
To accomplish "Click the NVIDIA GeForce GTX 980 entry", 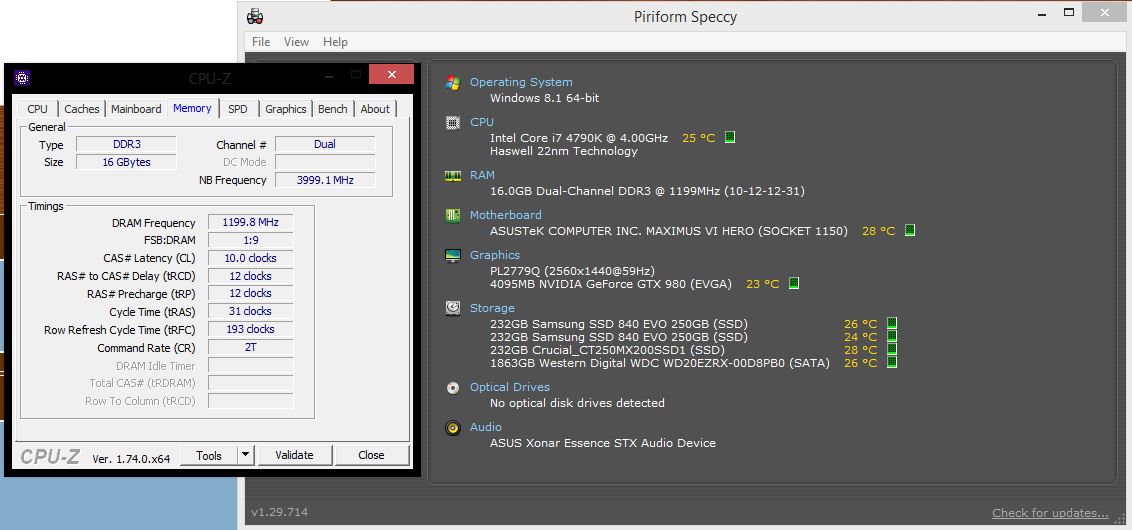I will click(611, 284).
